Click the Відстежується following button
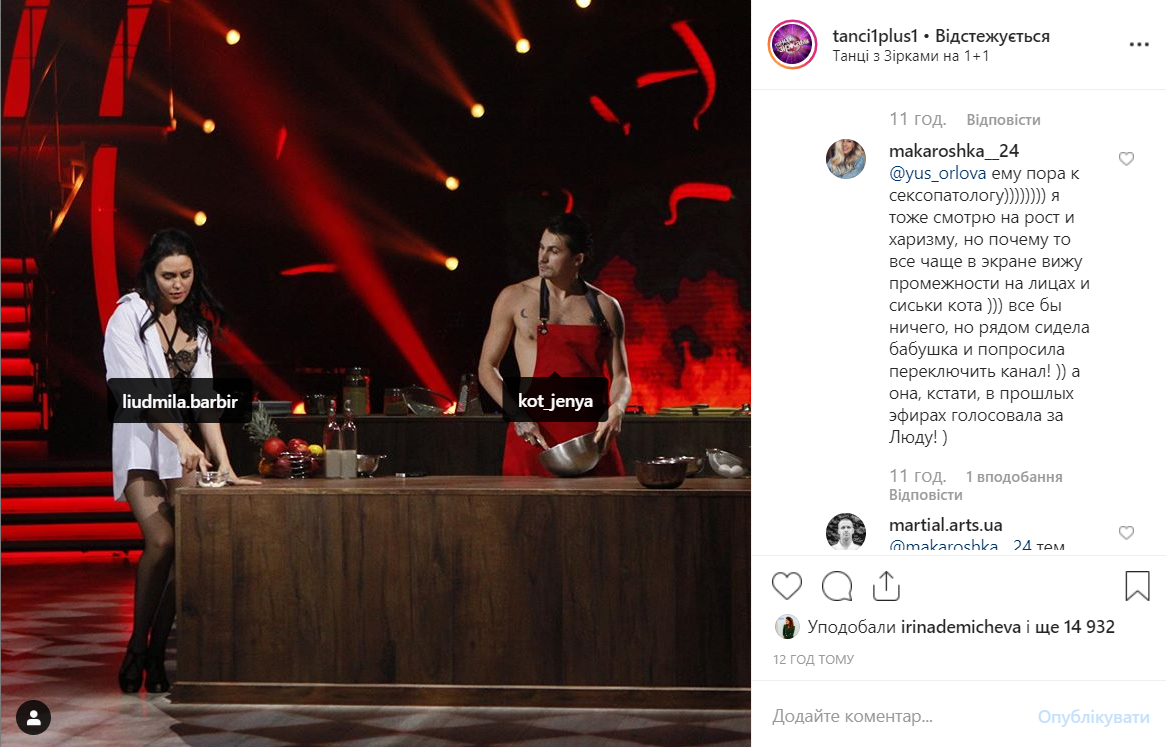 pyautogui.click(x=992, y=36)
